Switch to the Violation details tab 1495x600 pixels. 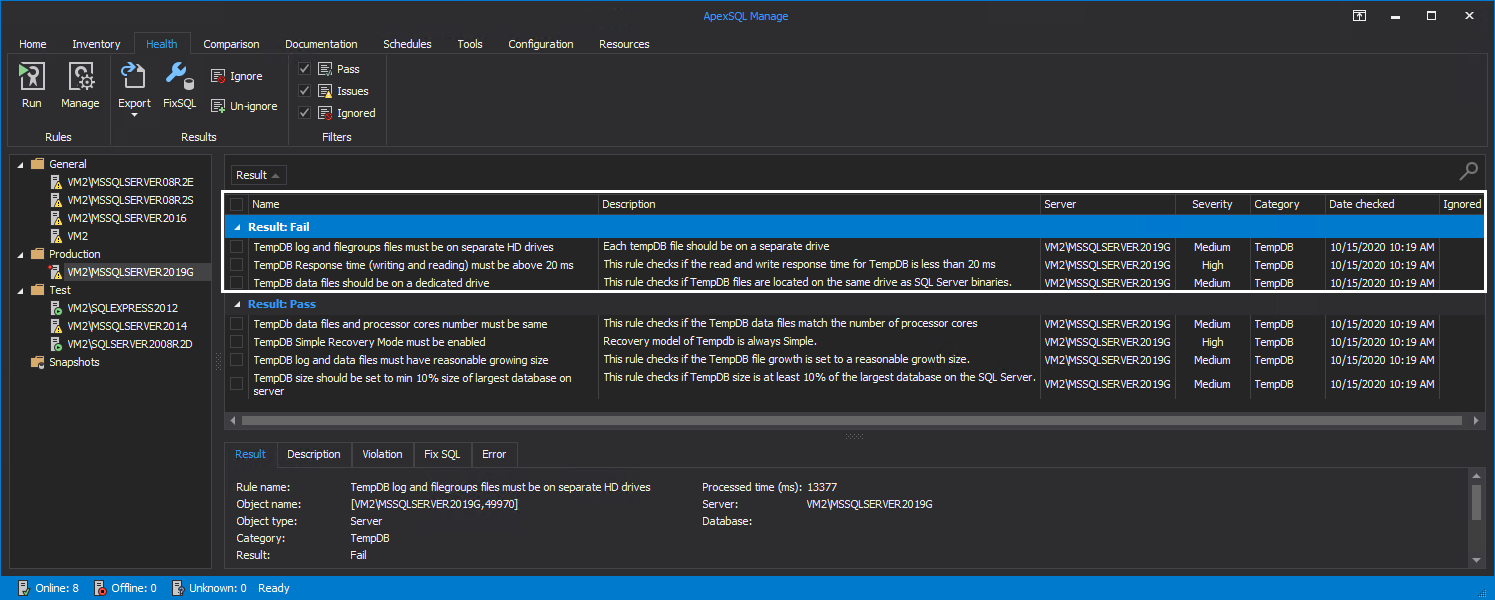pyautogui.click(x=382, y=454)
